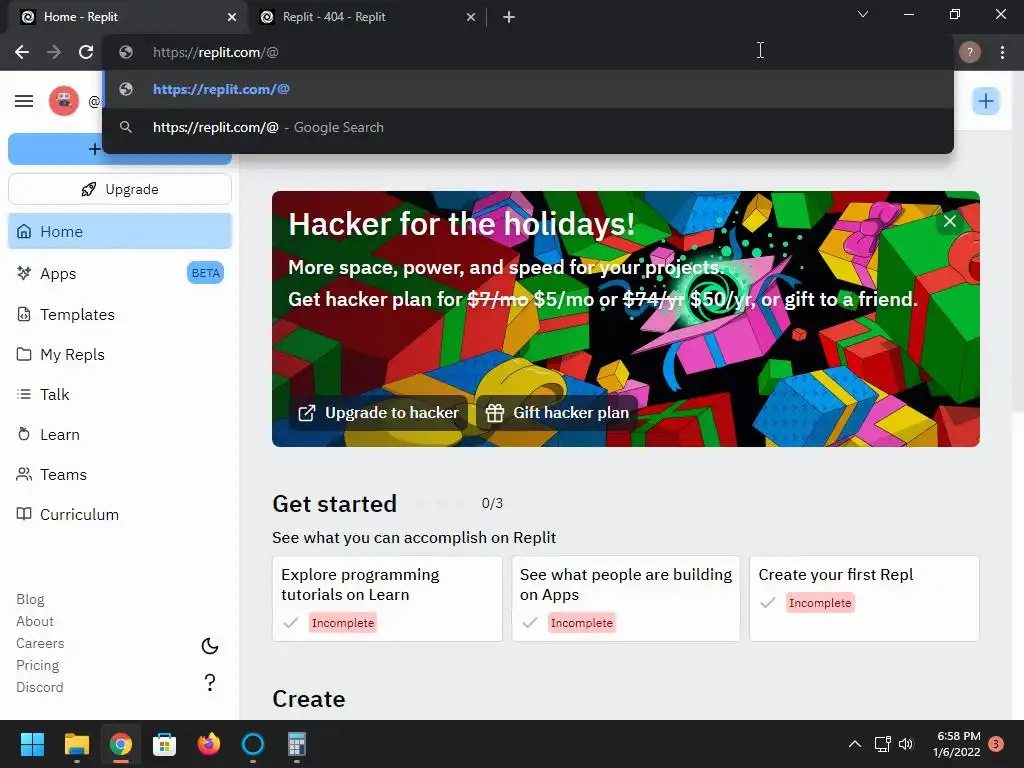
Task: Click the Apps BETA badge
Action: click(x=205, y=273)
